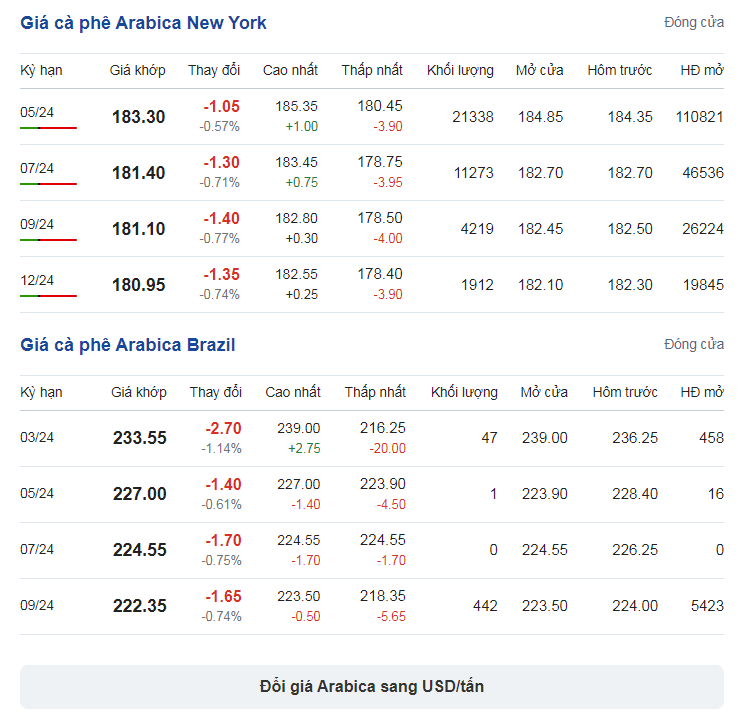Click the red-green range bar under 05/24

click(49, 128)
